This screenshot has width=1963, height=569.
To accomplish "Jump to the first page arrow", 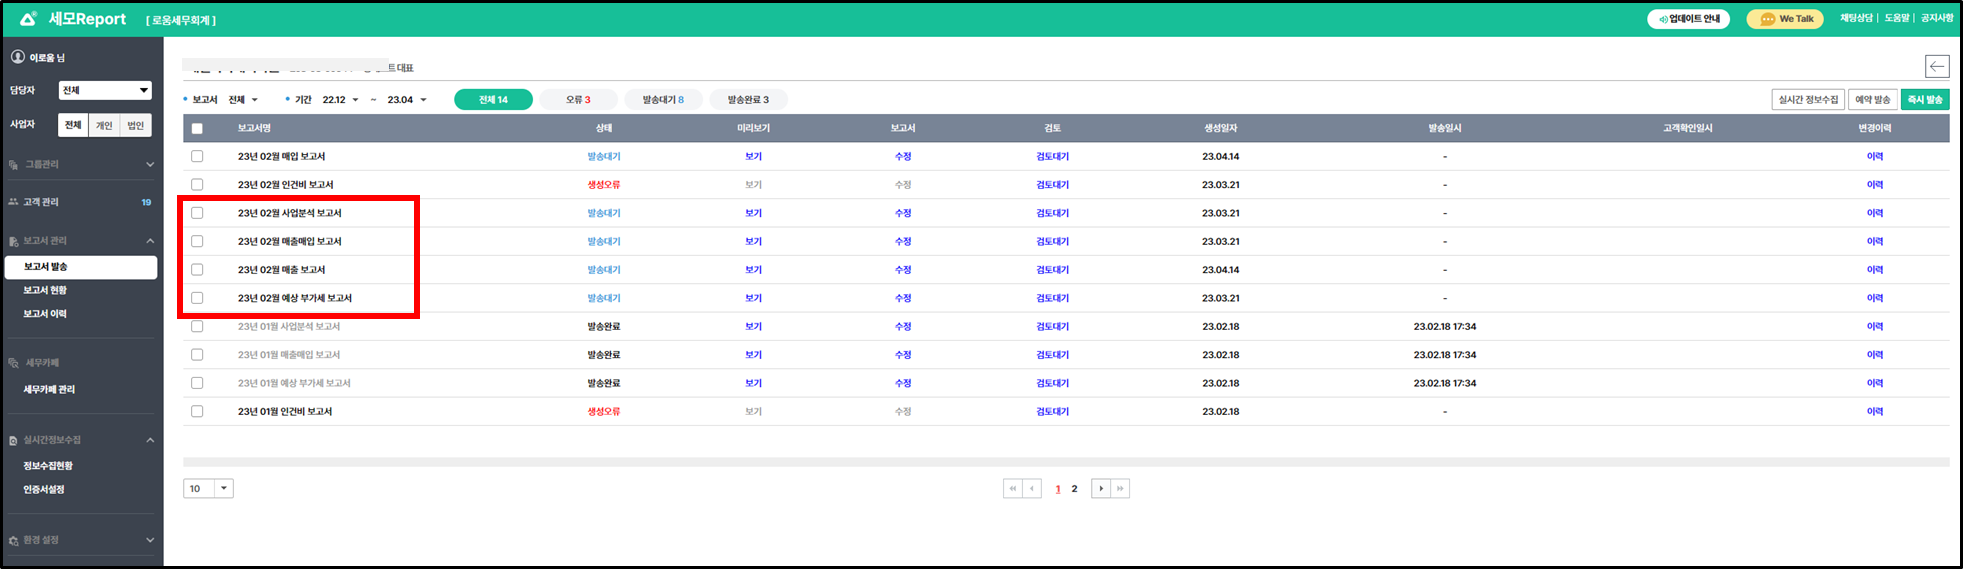I will (x=1013, y=489).
